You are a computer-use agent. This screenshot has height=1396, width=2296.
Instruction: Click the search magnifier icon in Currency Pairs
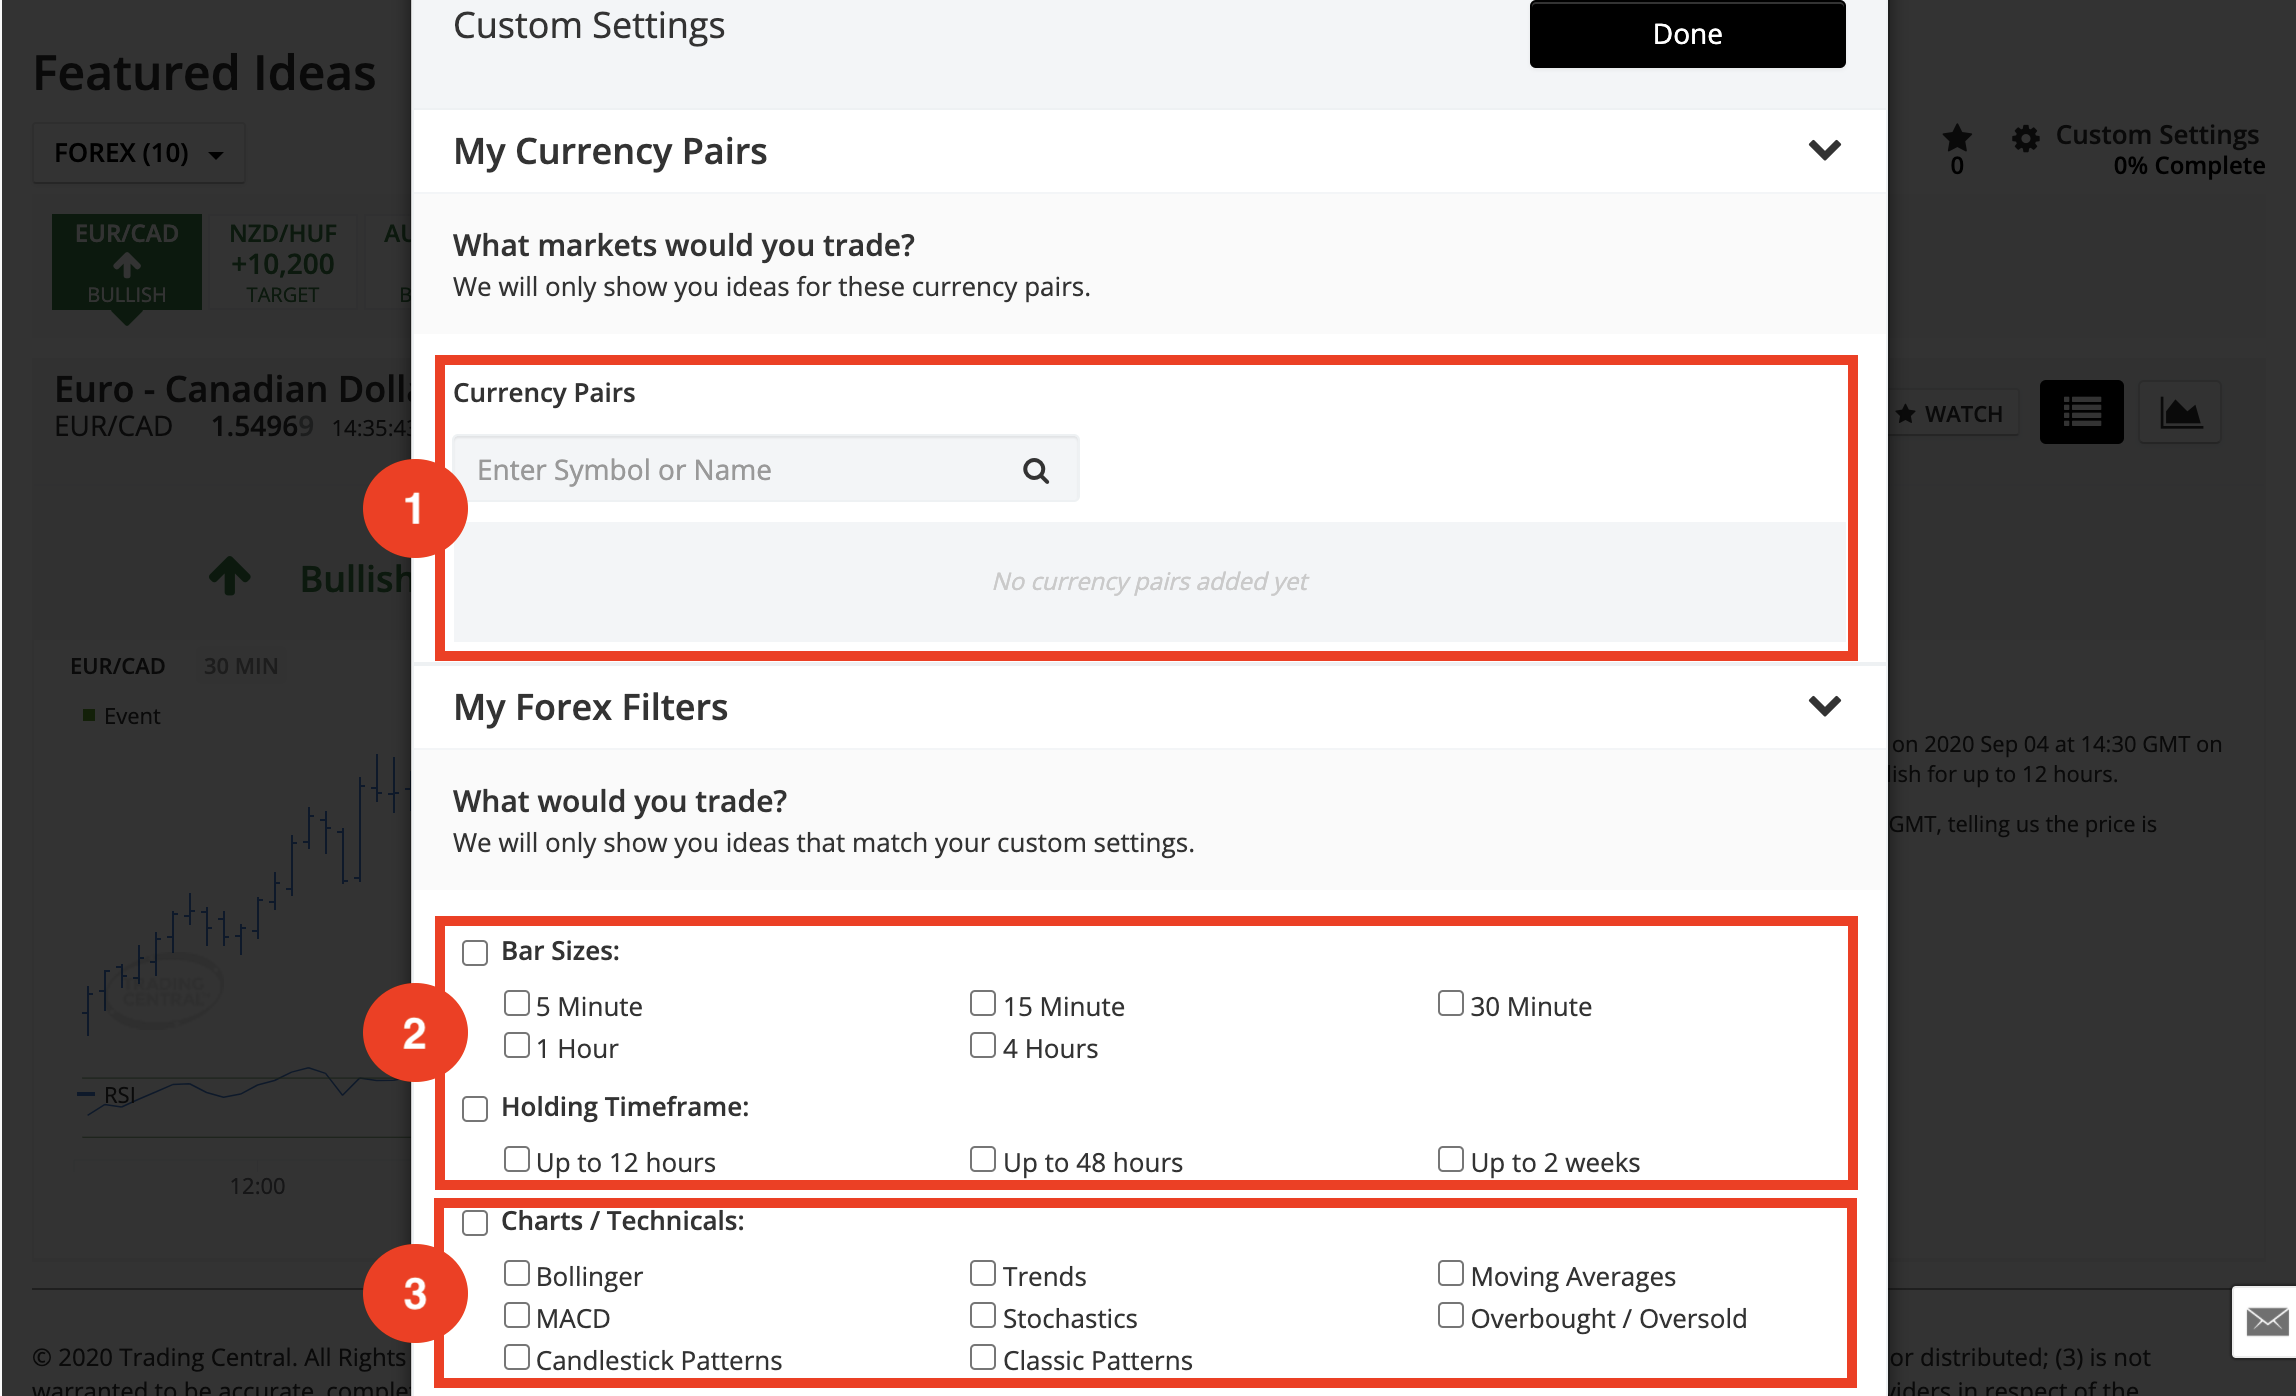1036,470
